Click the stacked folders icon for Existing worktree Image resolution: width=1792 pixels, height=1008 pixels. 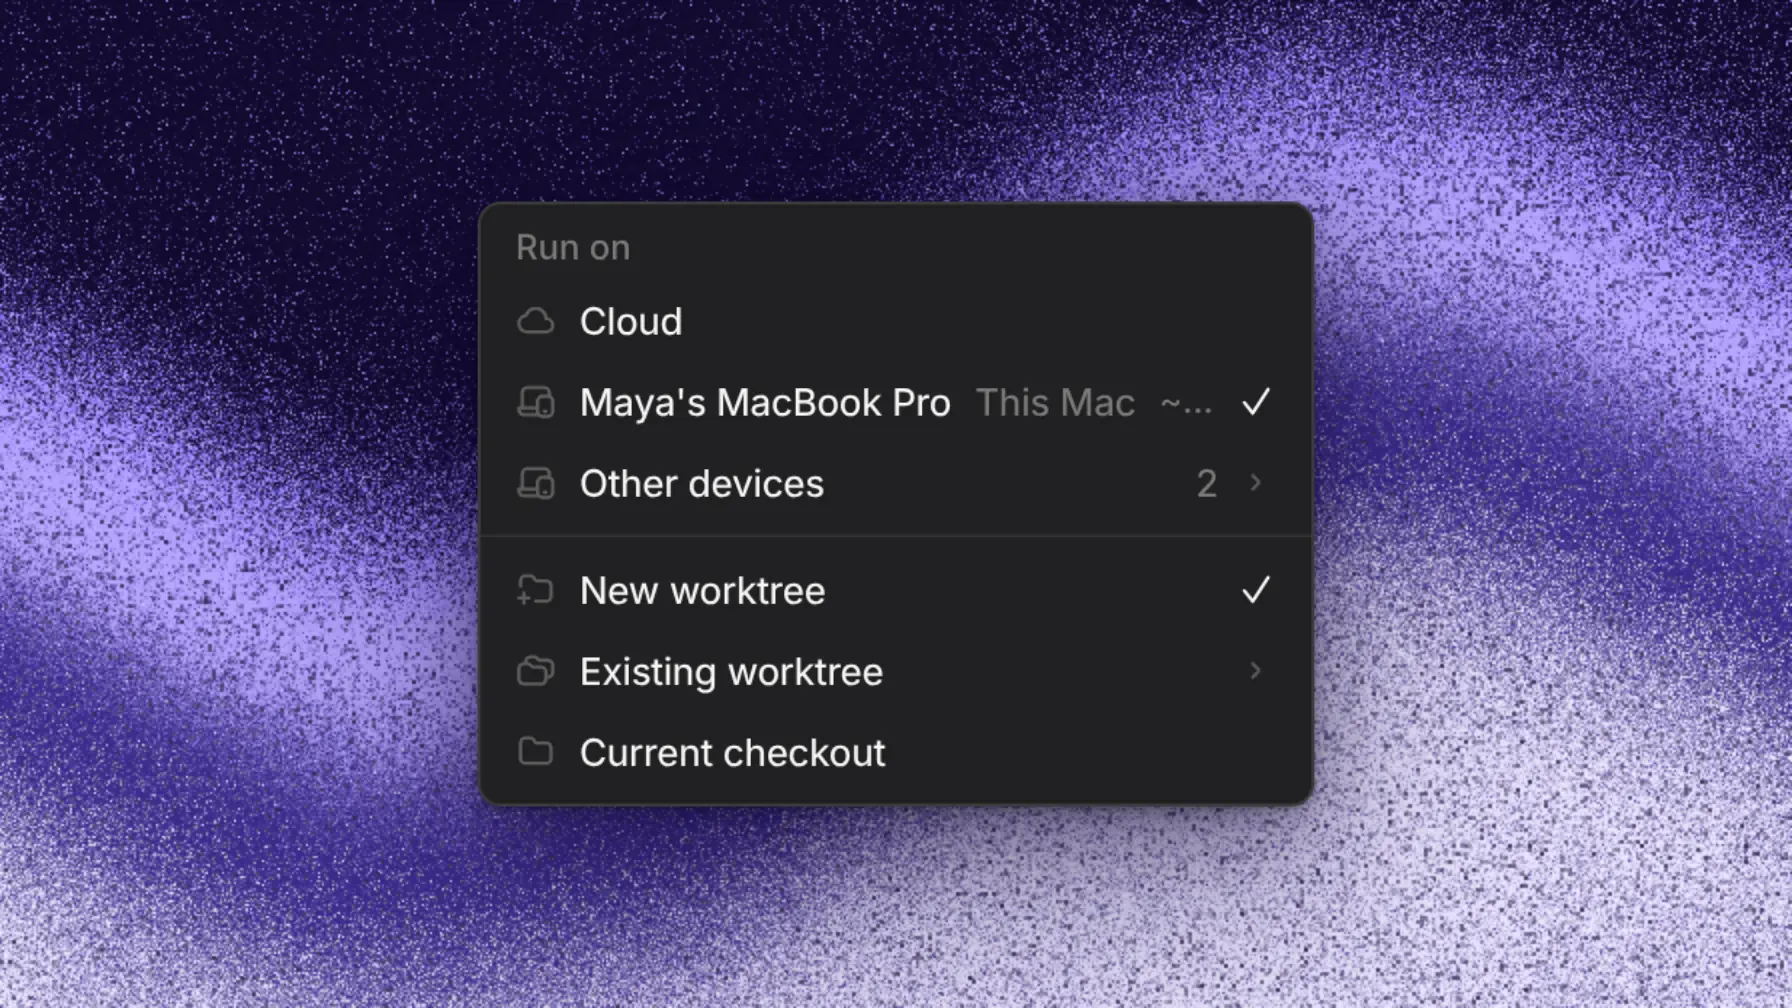[x=535, y=671]
